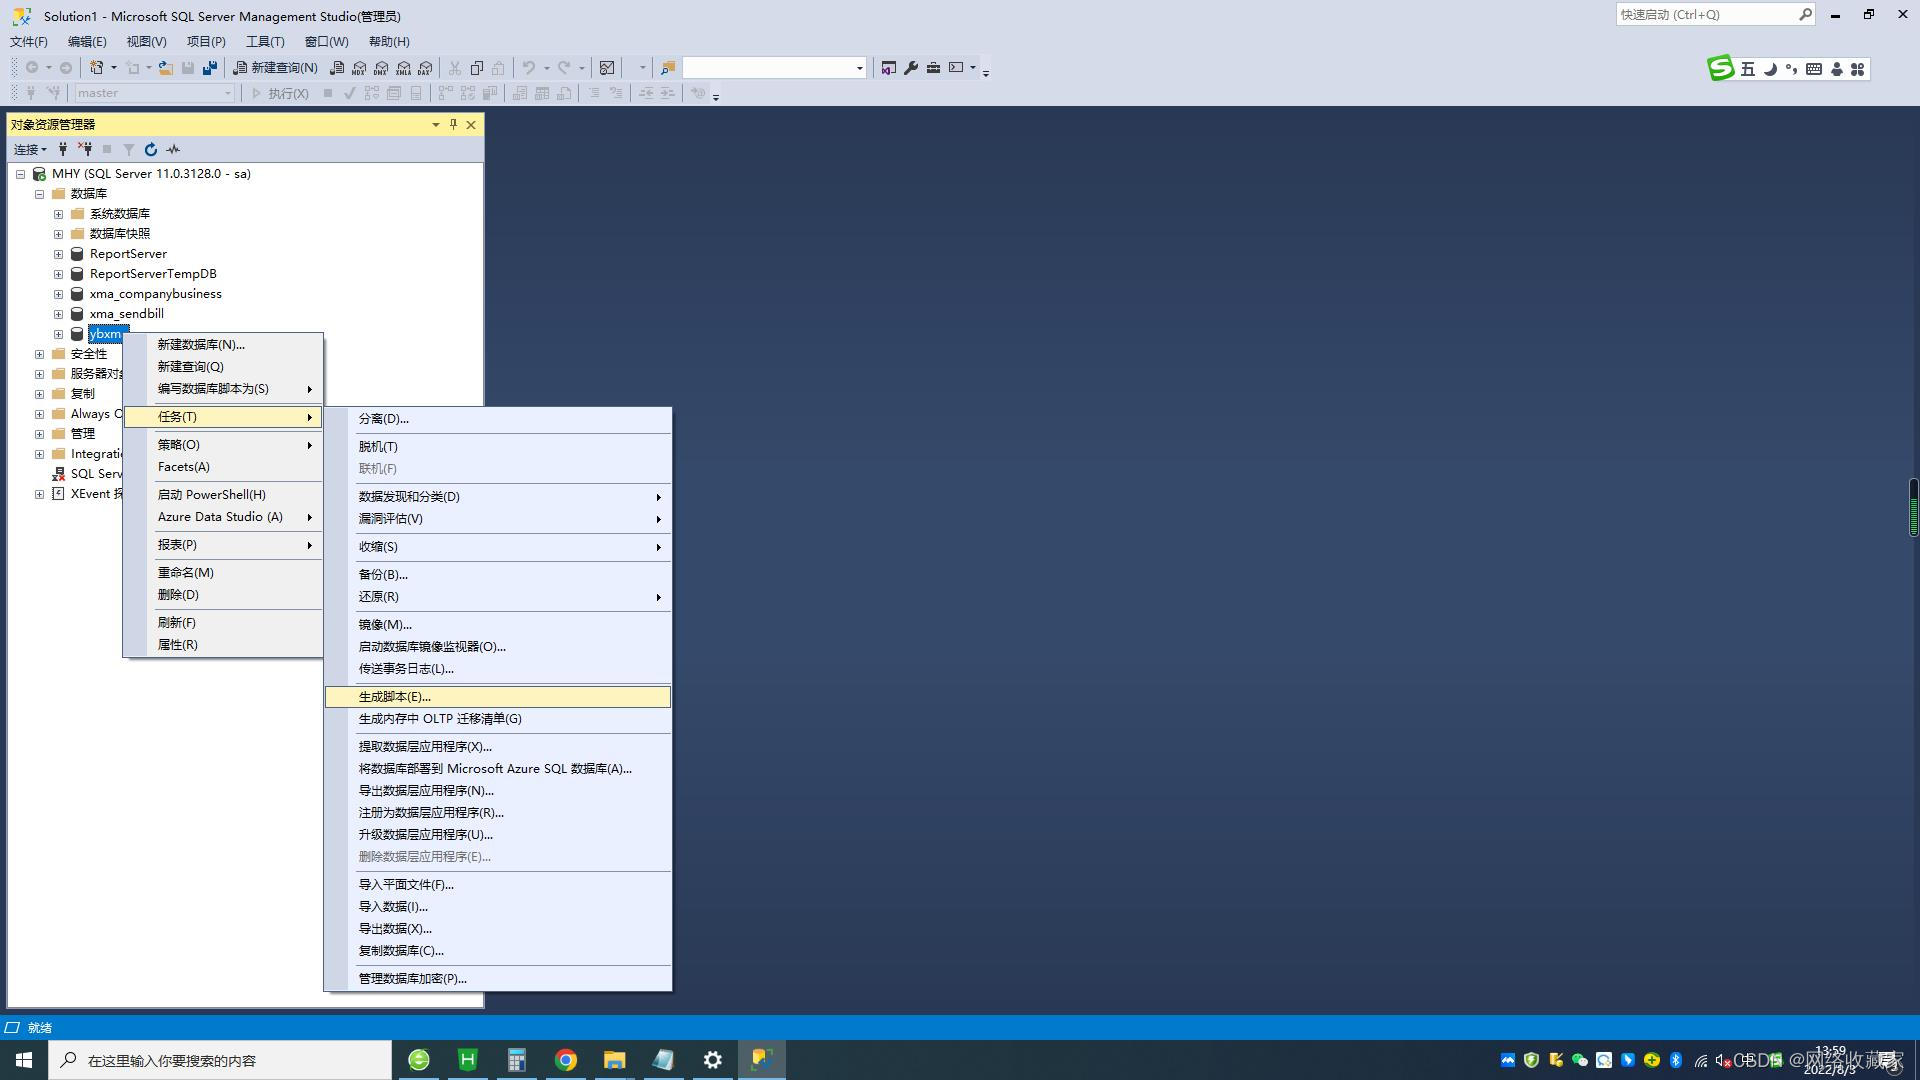The width and height of the screenshot is (1920, 1080).
Task: Select the new MDX query icon
Action: [359, 67]
